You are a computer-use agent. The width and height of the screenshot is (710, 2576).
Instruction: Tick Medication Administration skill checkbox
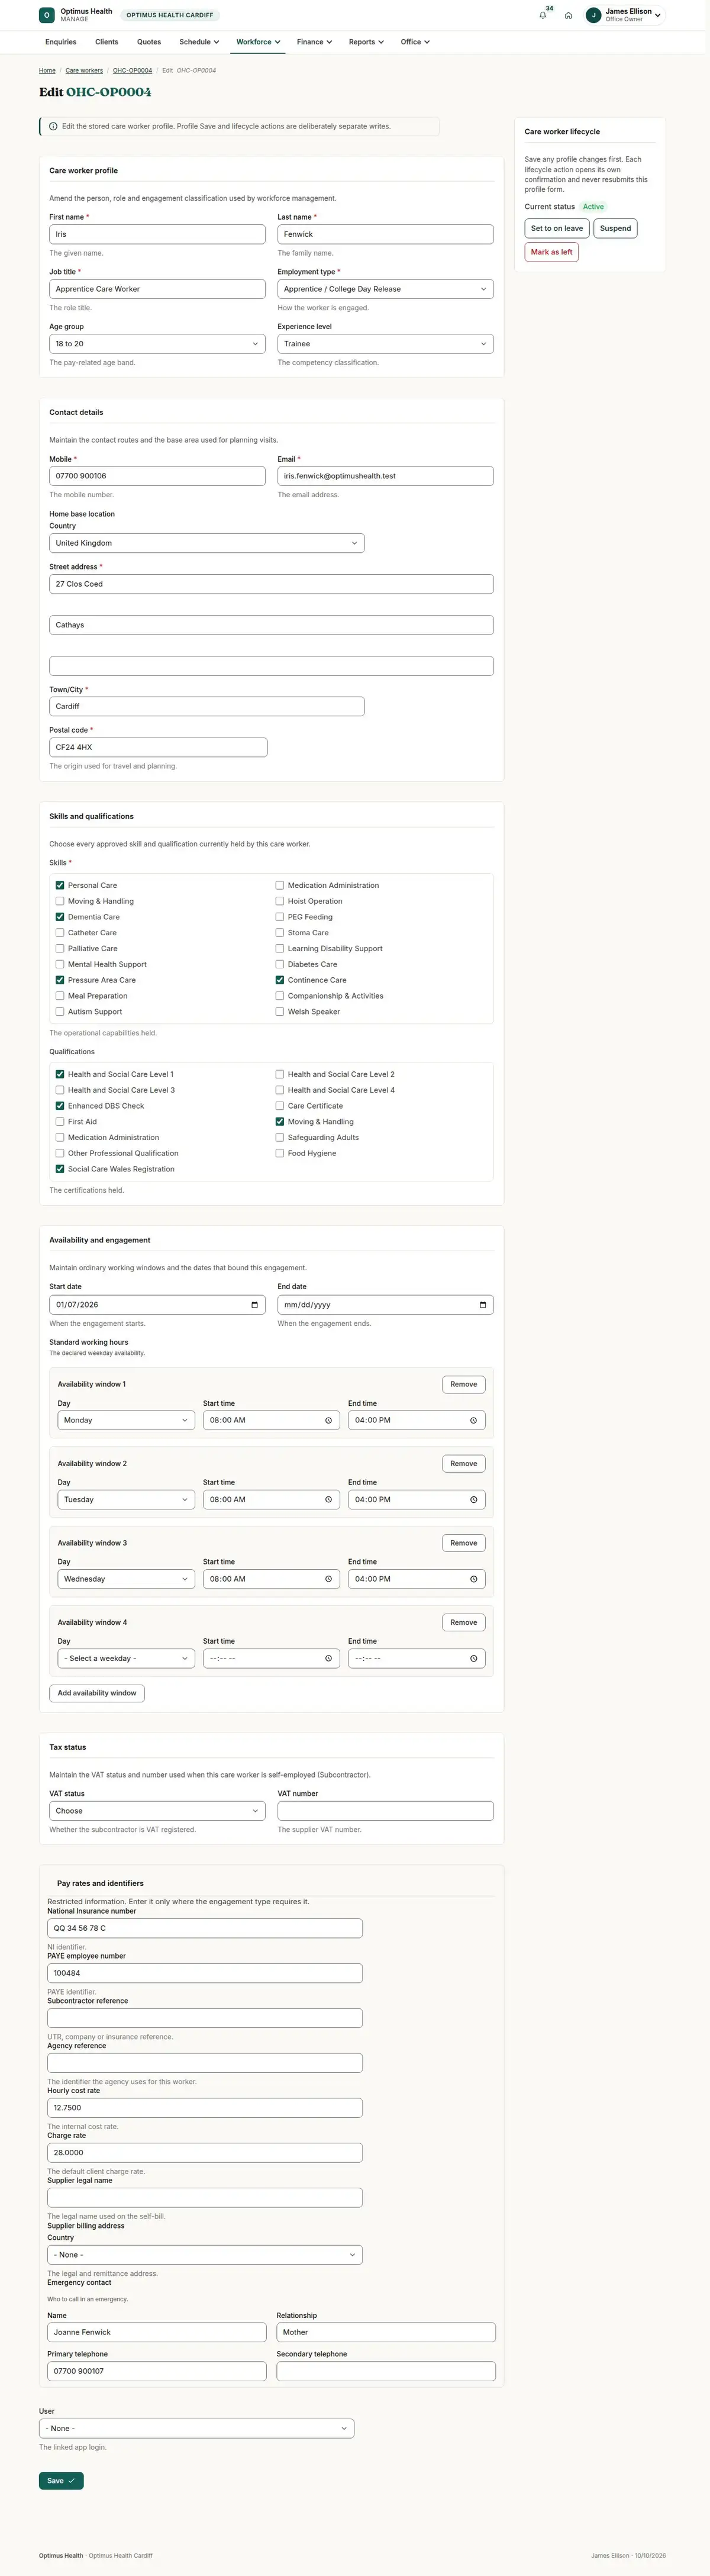click(x=280, y=885)
